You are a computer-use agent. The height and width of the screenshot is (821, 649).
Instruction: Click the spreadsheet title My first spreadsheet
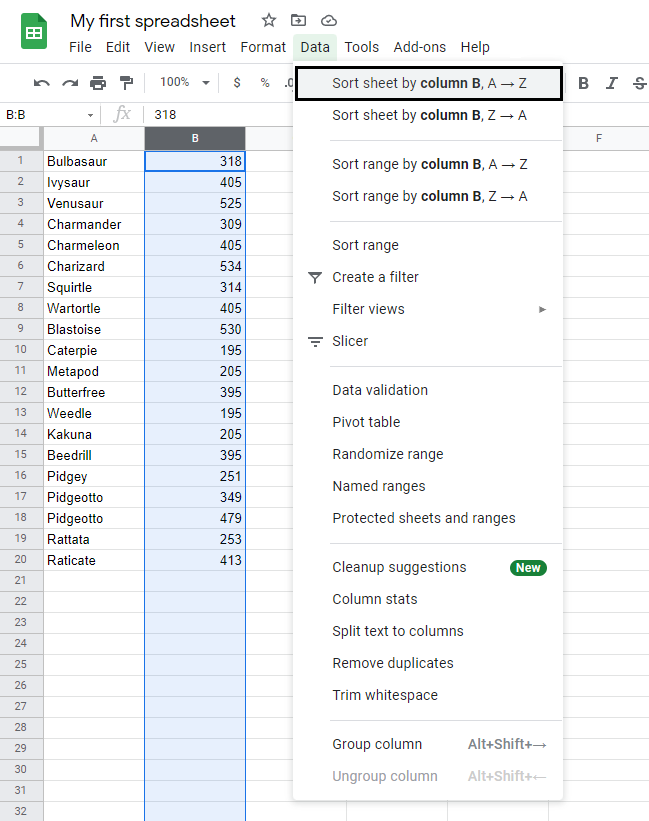tap(153, 21)
